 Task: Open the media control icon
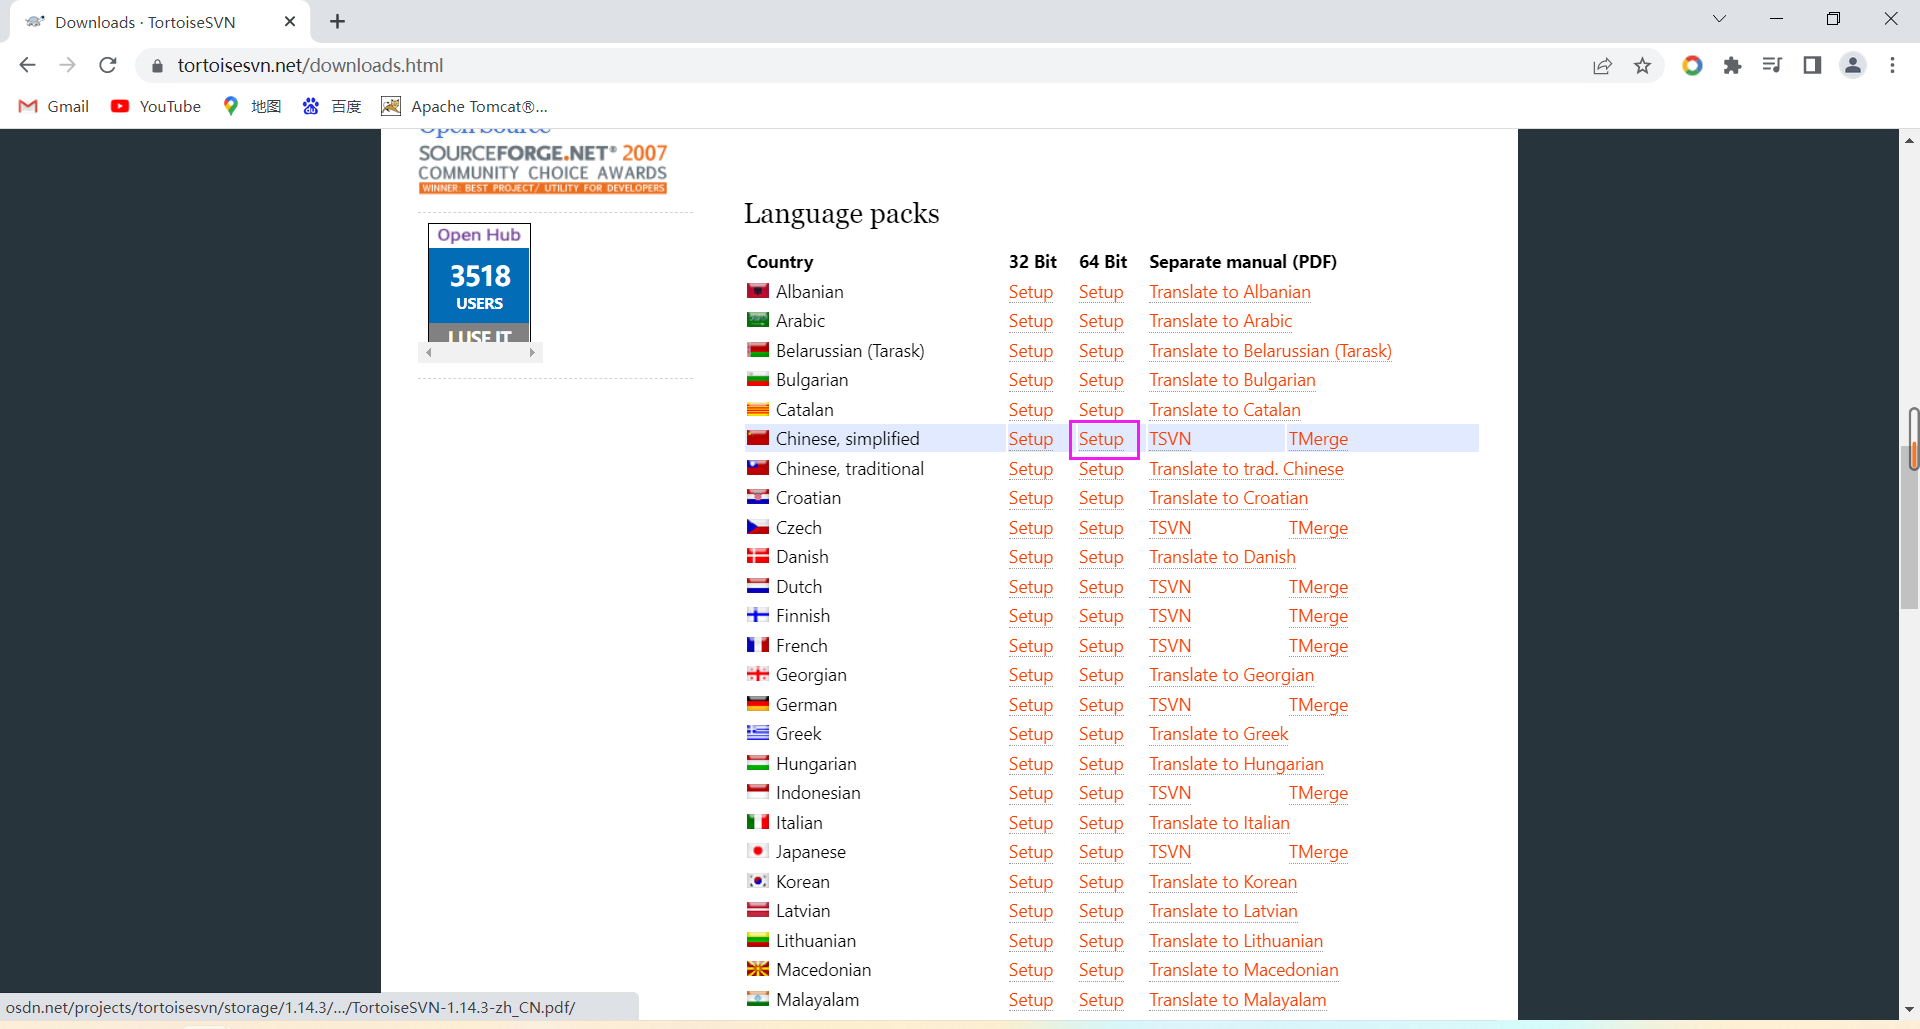pos(1772,65)
